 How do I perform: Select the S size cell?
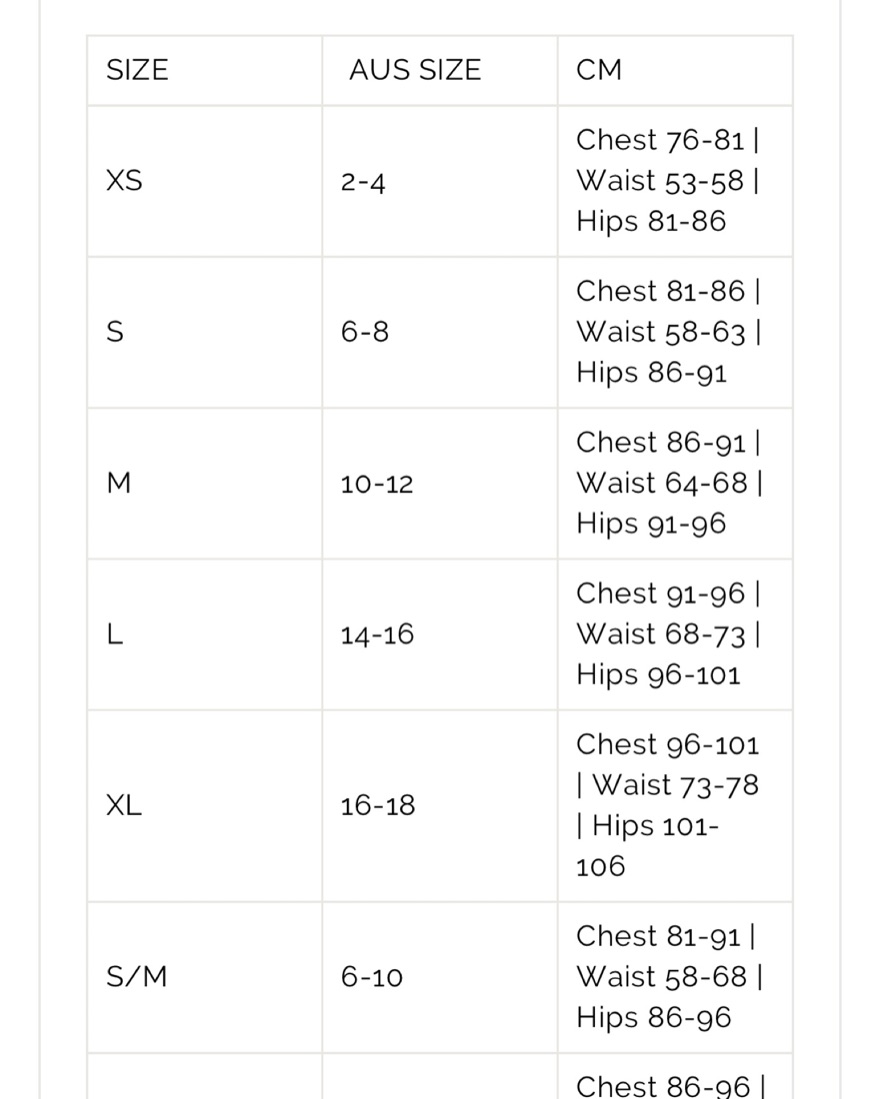click(x=205, y=332)
